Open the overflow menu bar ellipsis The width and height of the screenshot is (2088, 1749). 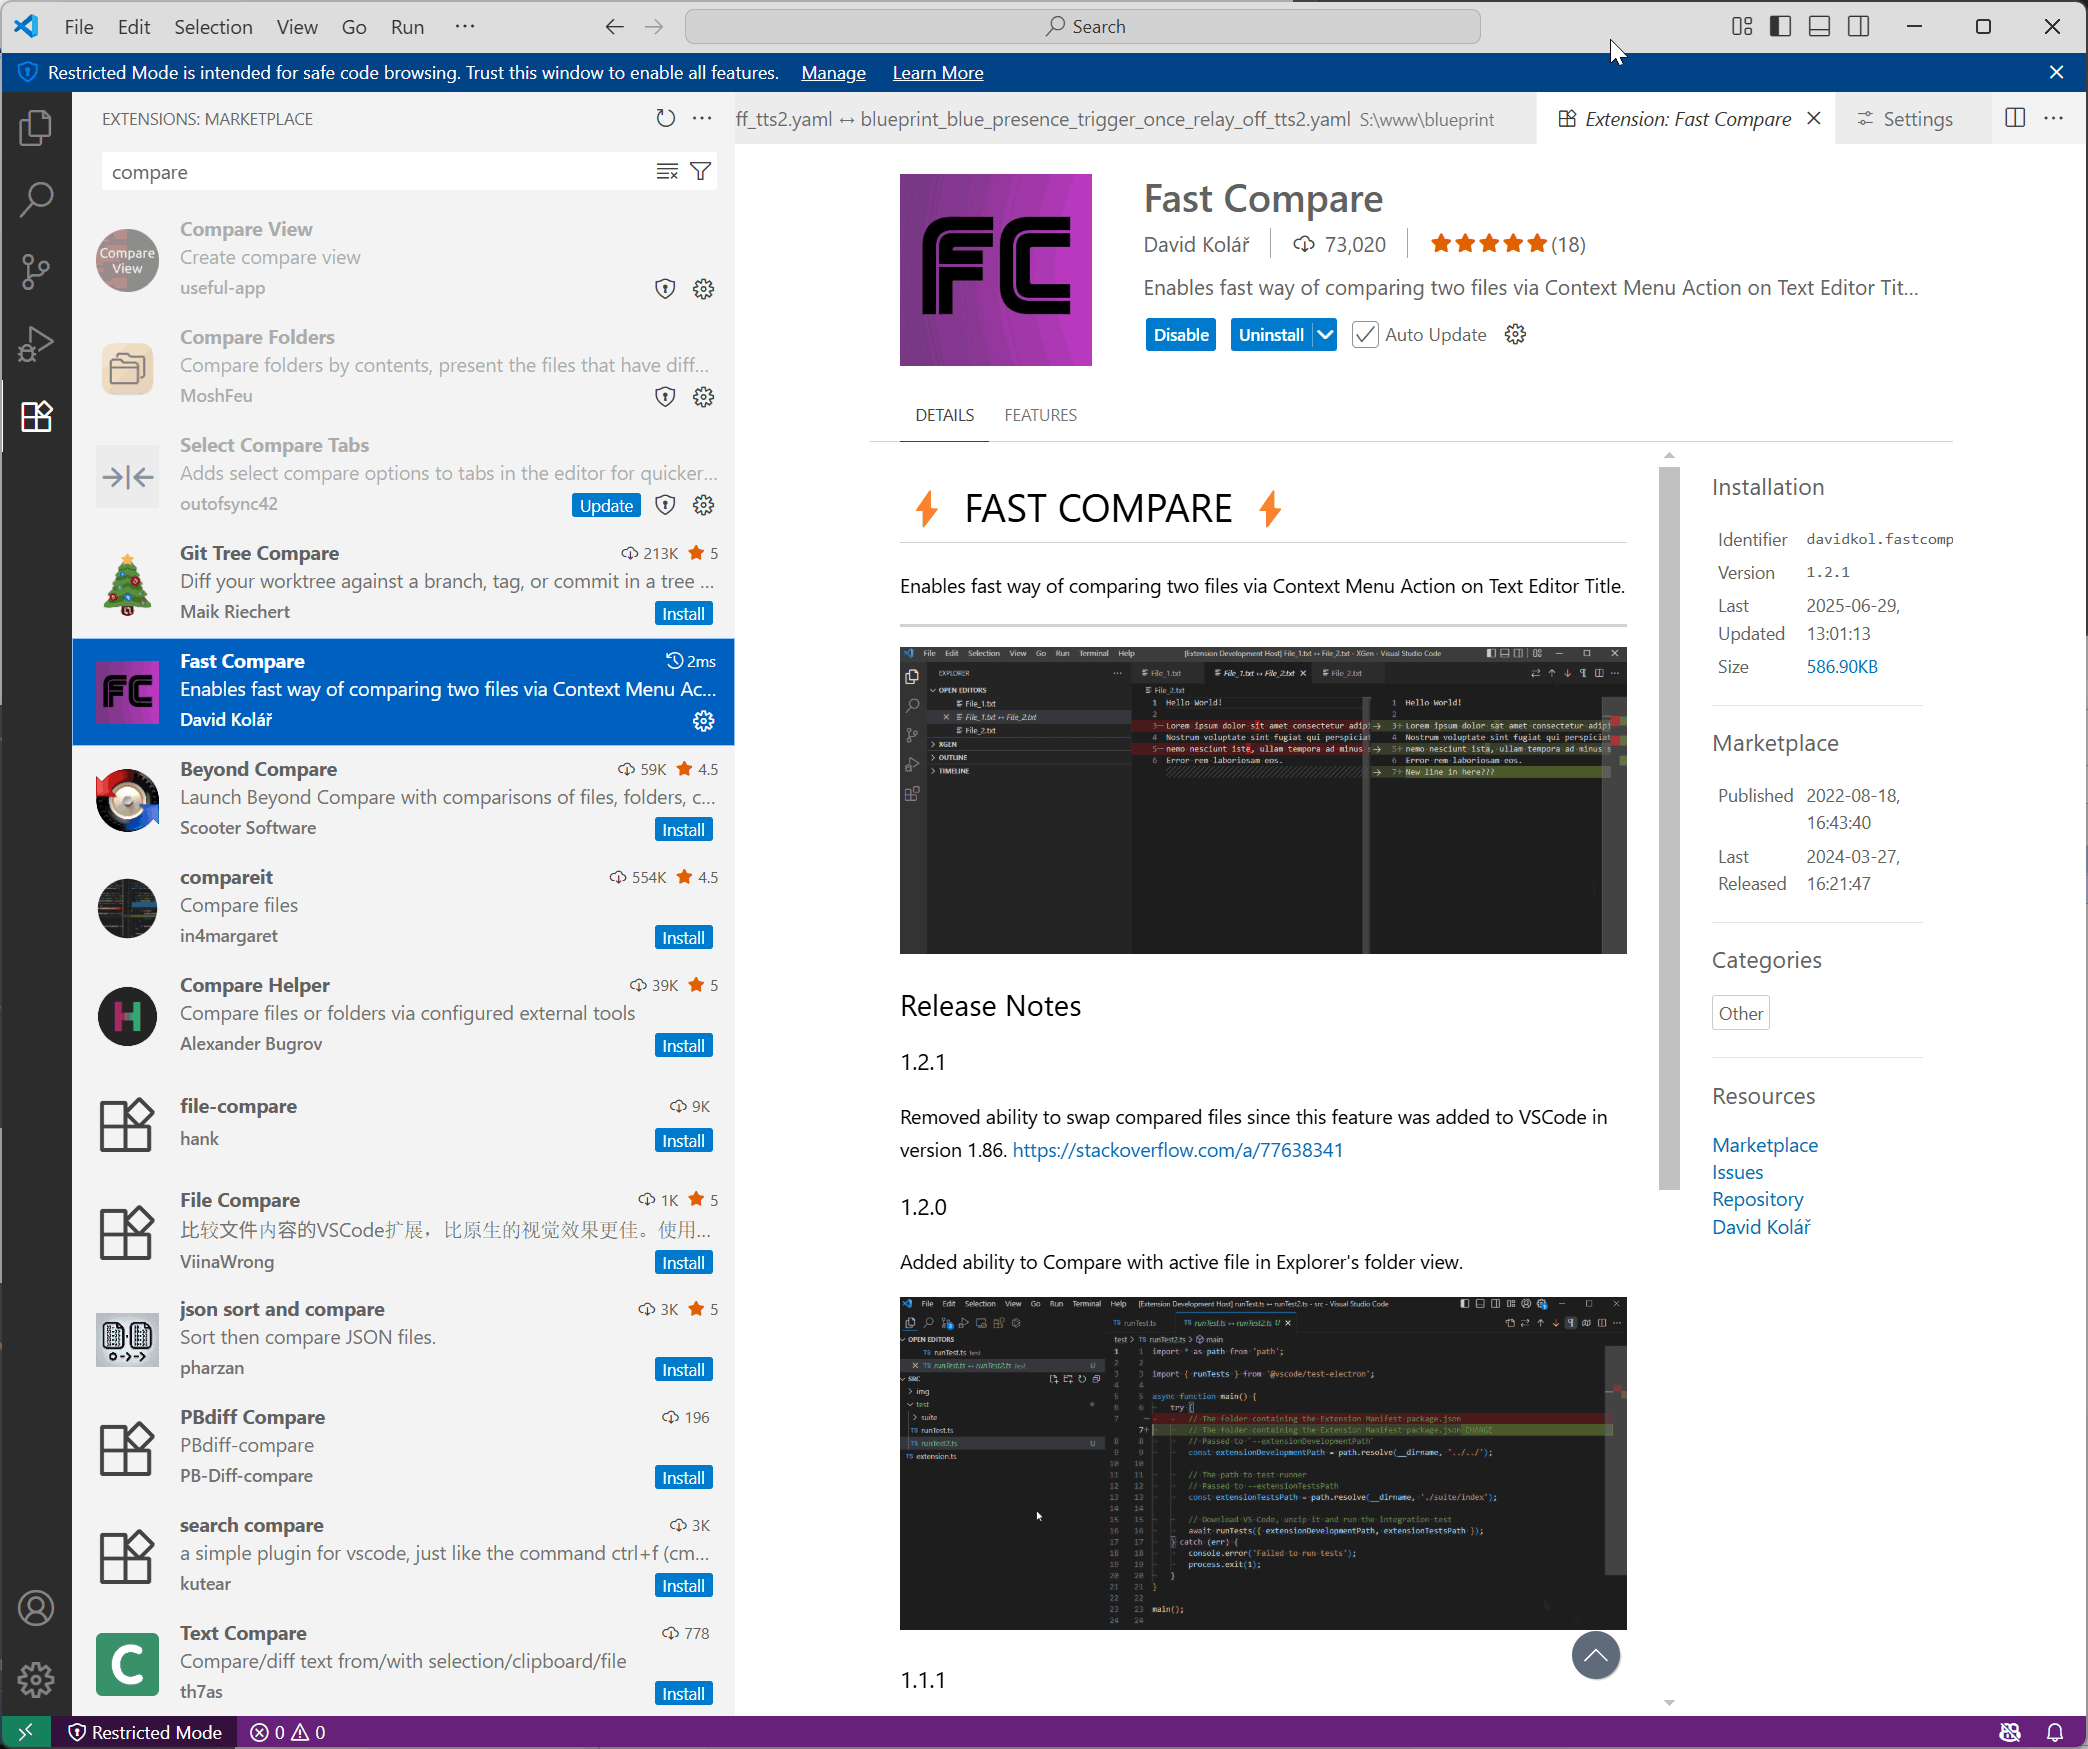(465, 27)
